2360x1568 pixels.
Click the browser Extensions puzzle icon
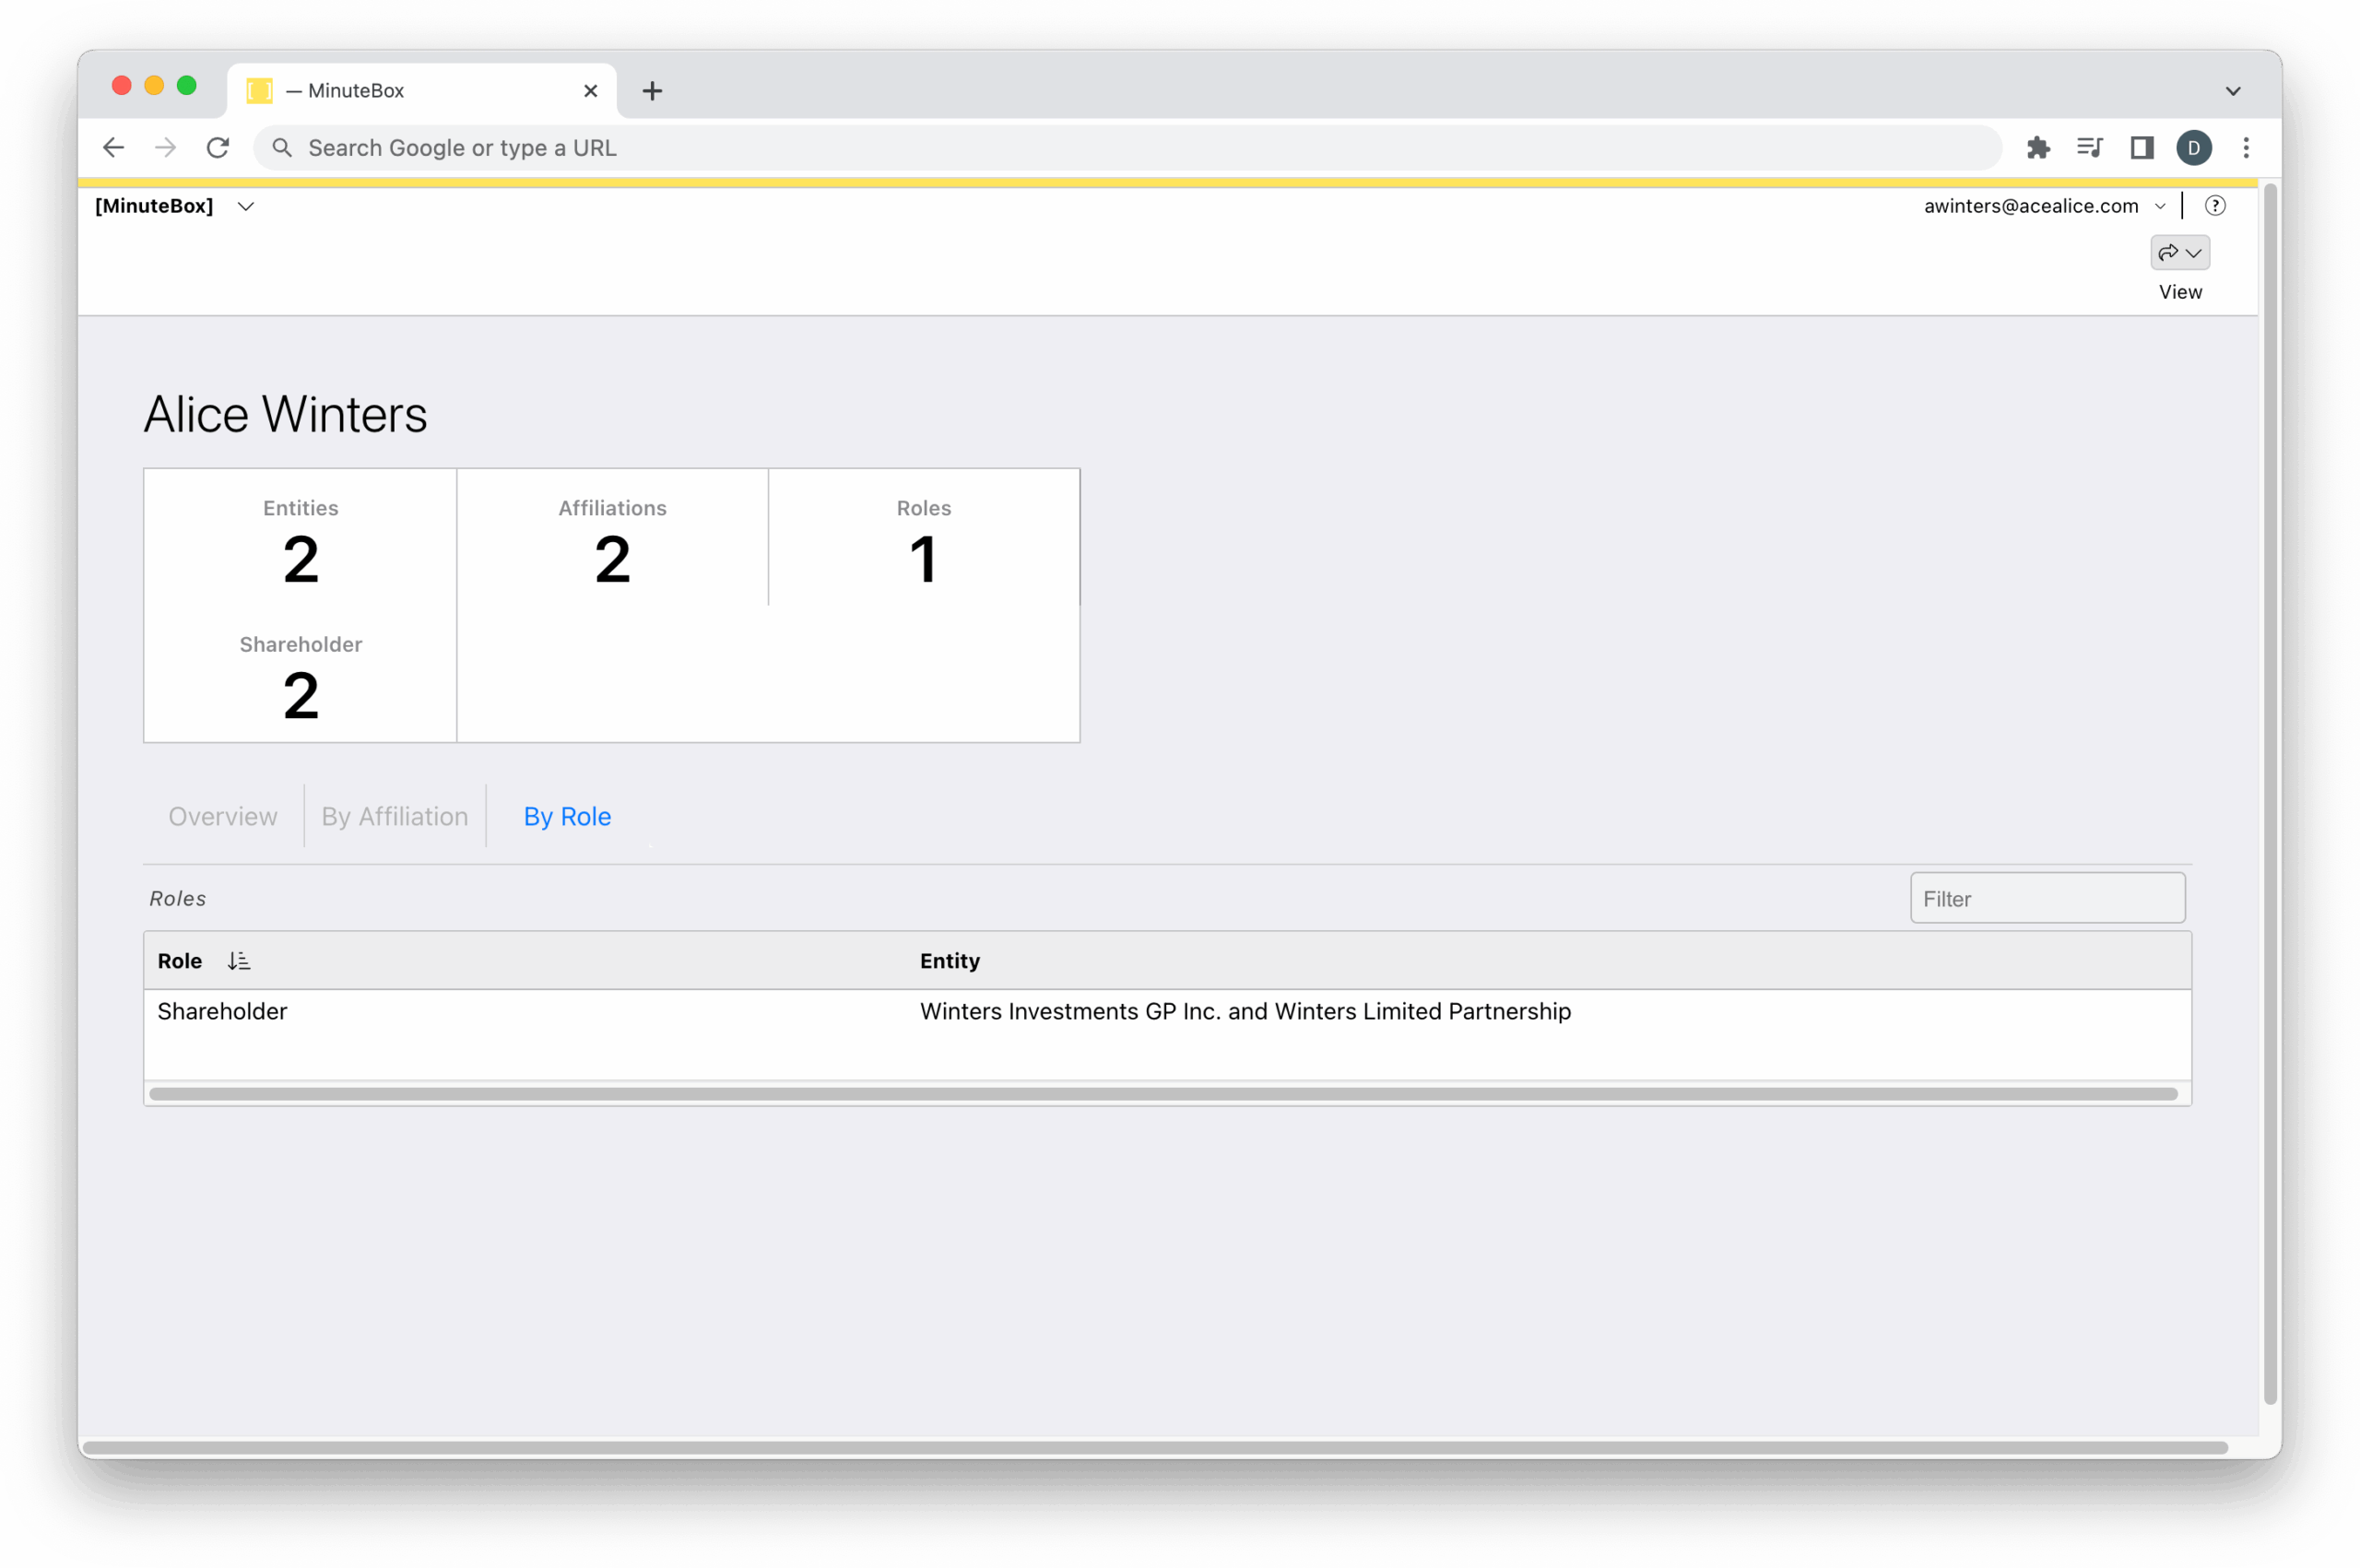click(x=2037, y=148)
